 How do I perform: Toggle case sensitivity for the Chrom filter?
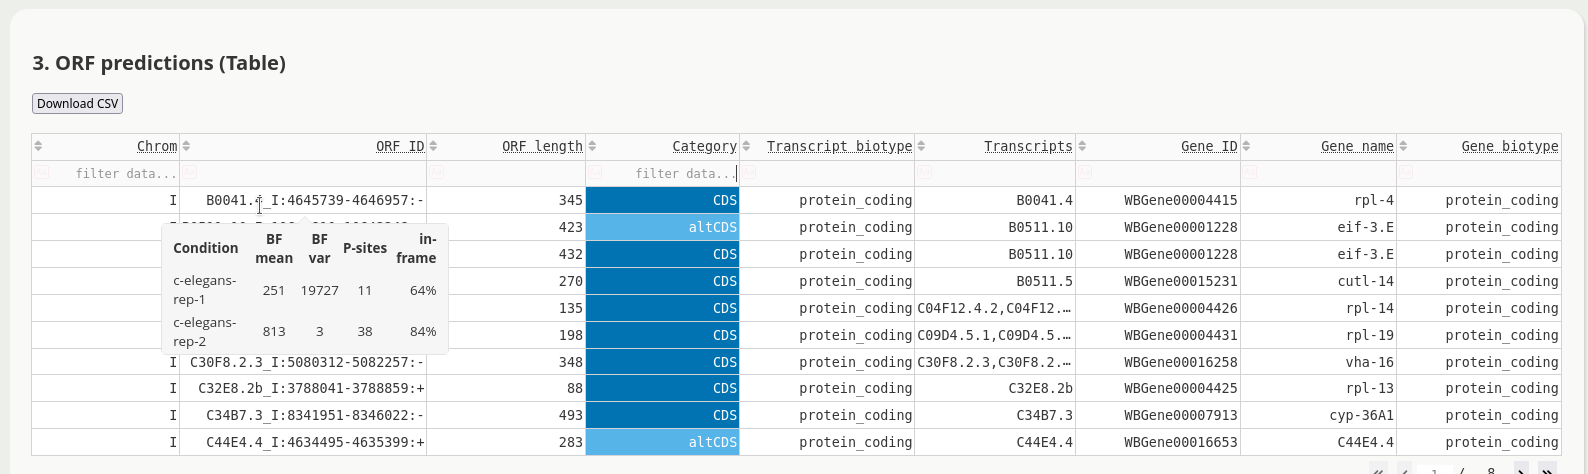tap(42, 173)
